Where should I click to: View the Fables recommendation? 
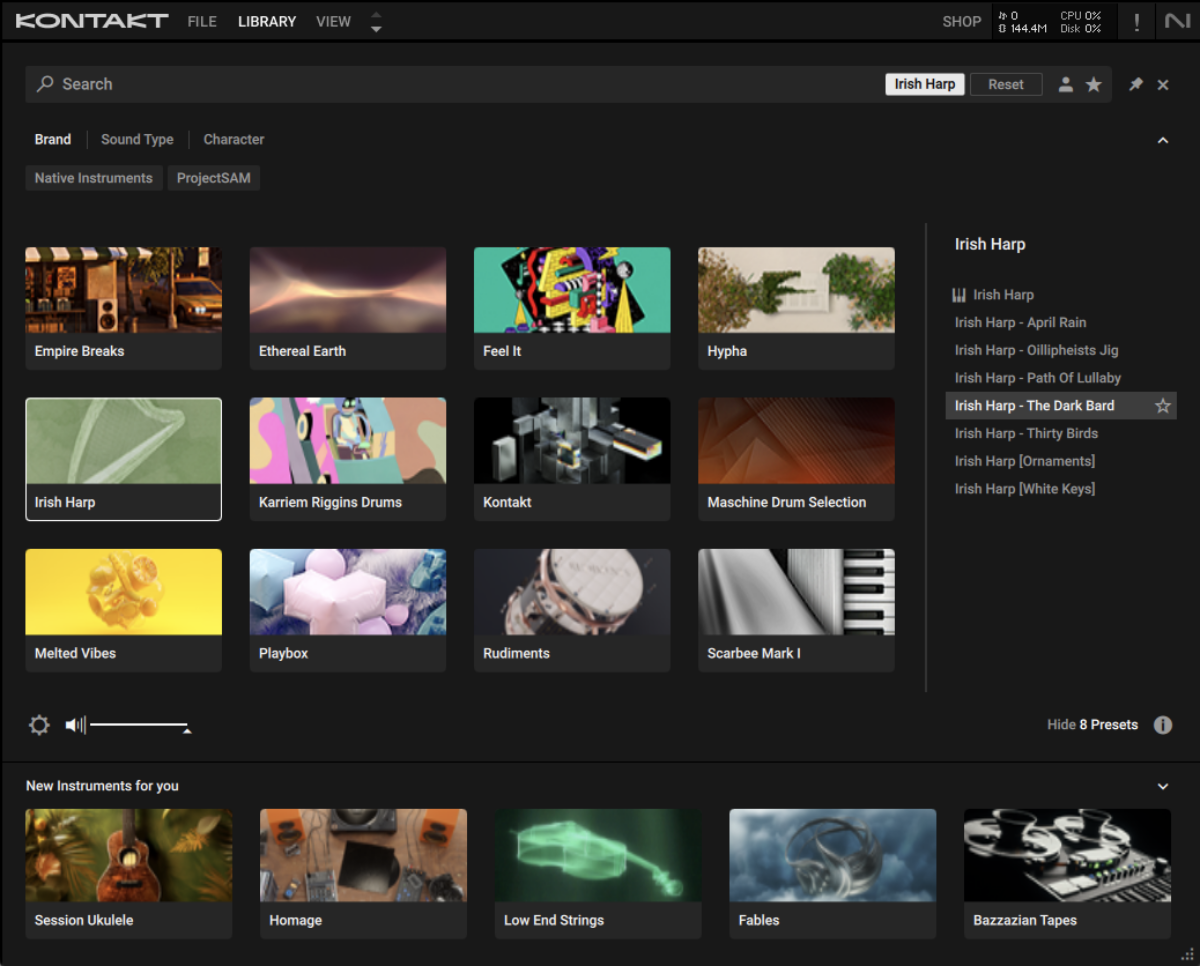833,874
